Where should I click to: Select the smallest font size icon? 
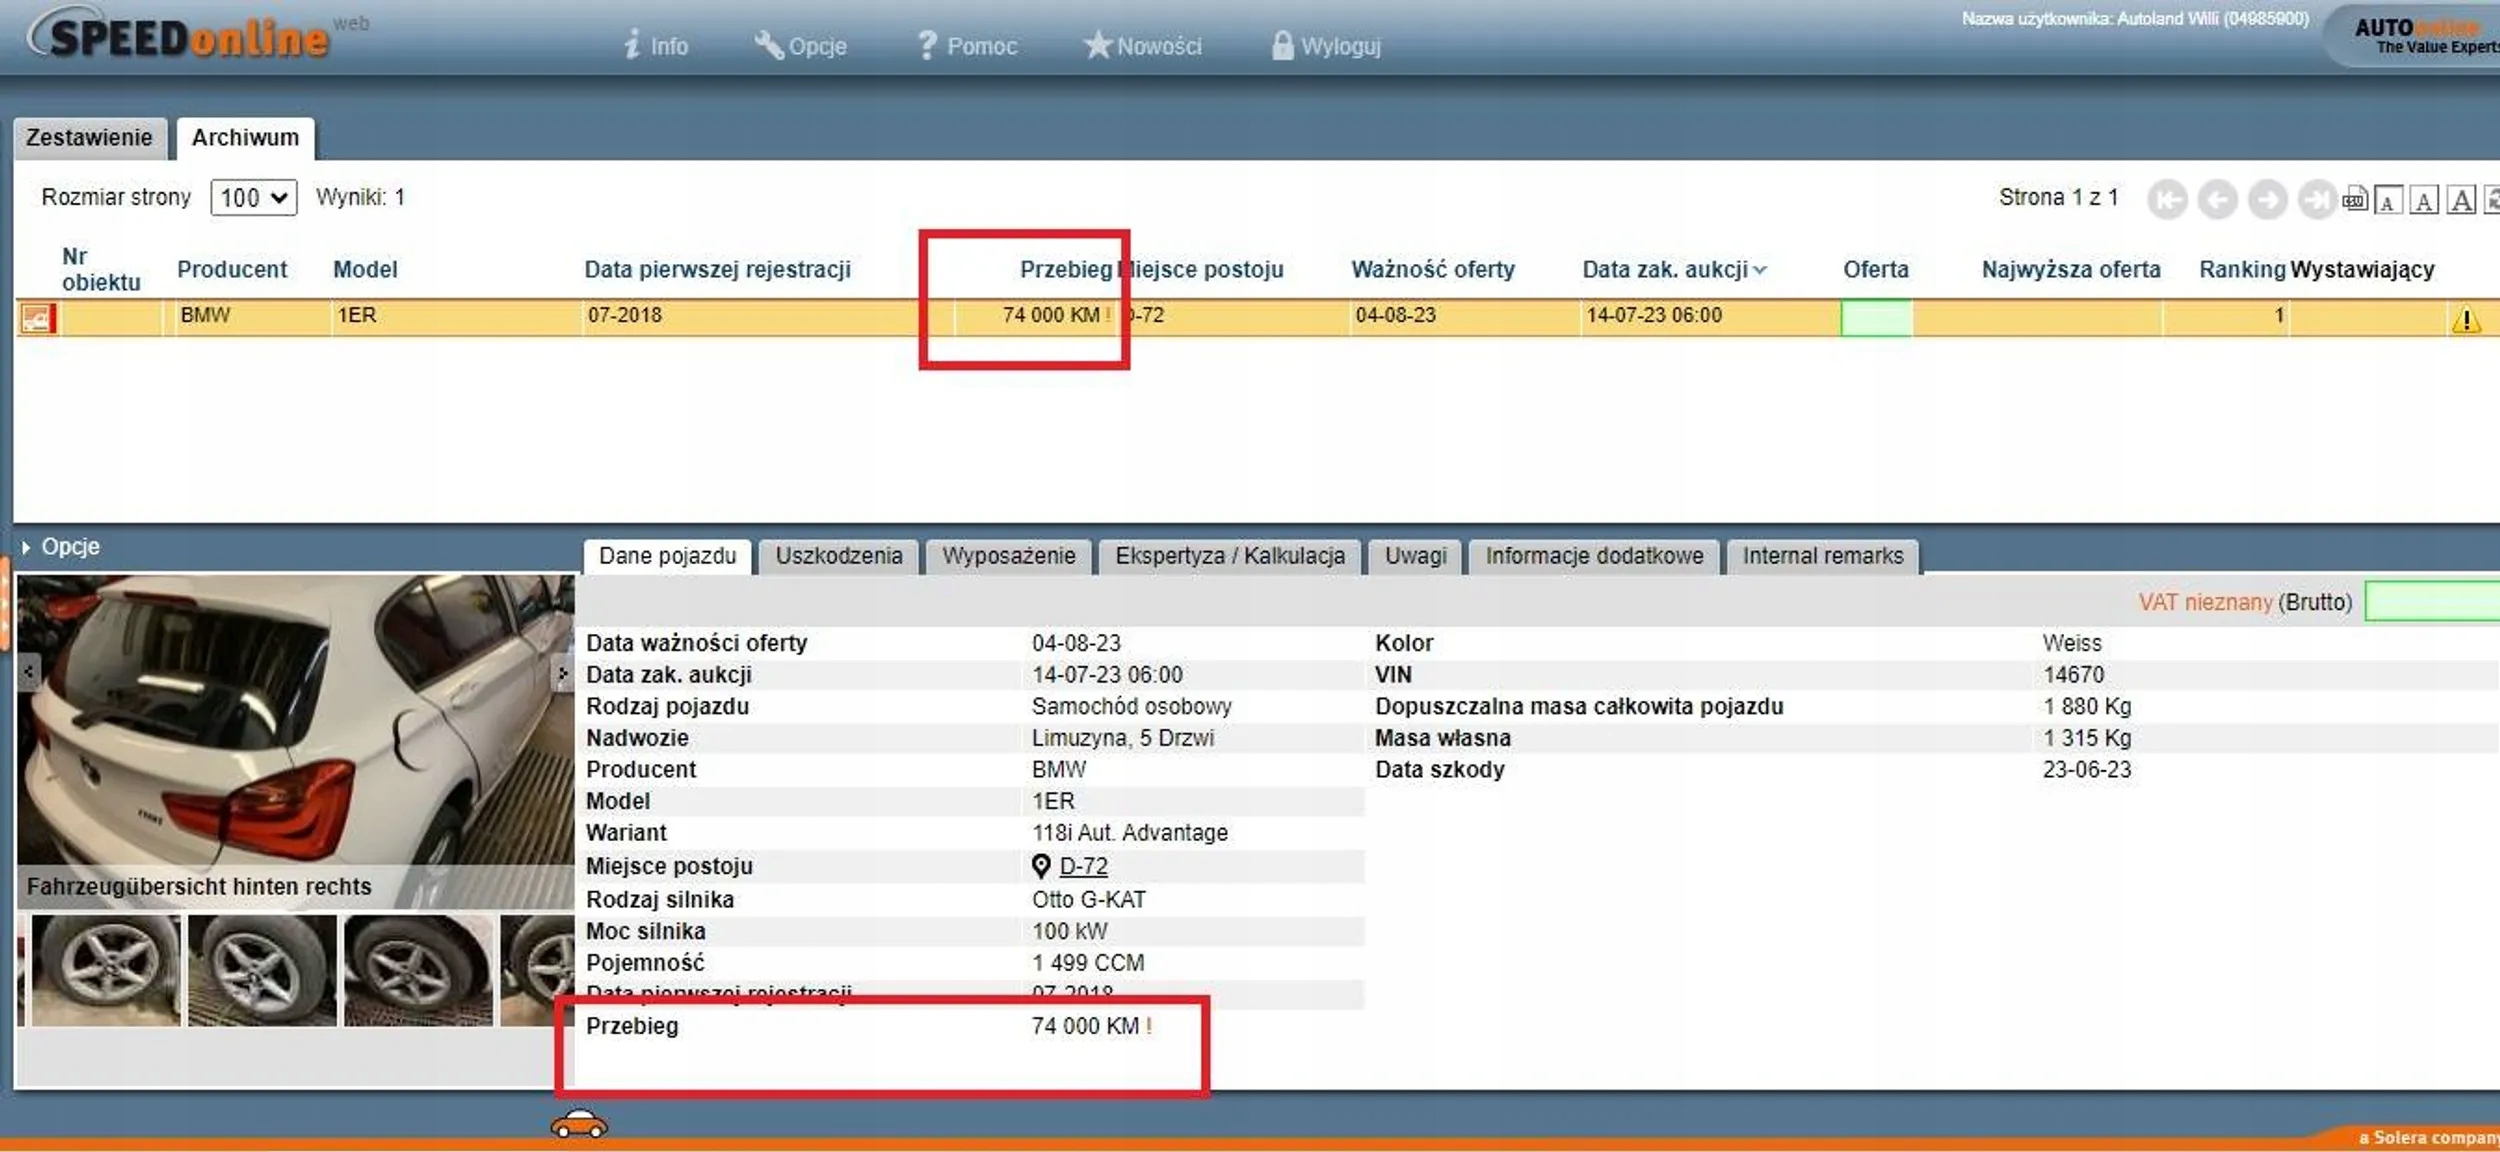(2388, 201)
